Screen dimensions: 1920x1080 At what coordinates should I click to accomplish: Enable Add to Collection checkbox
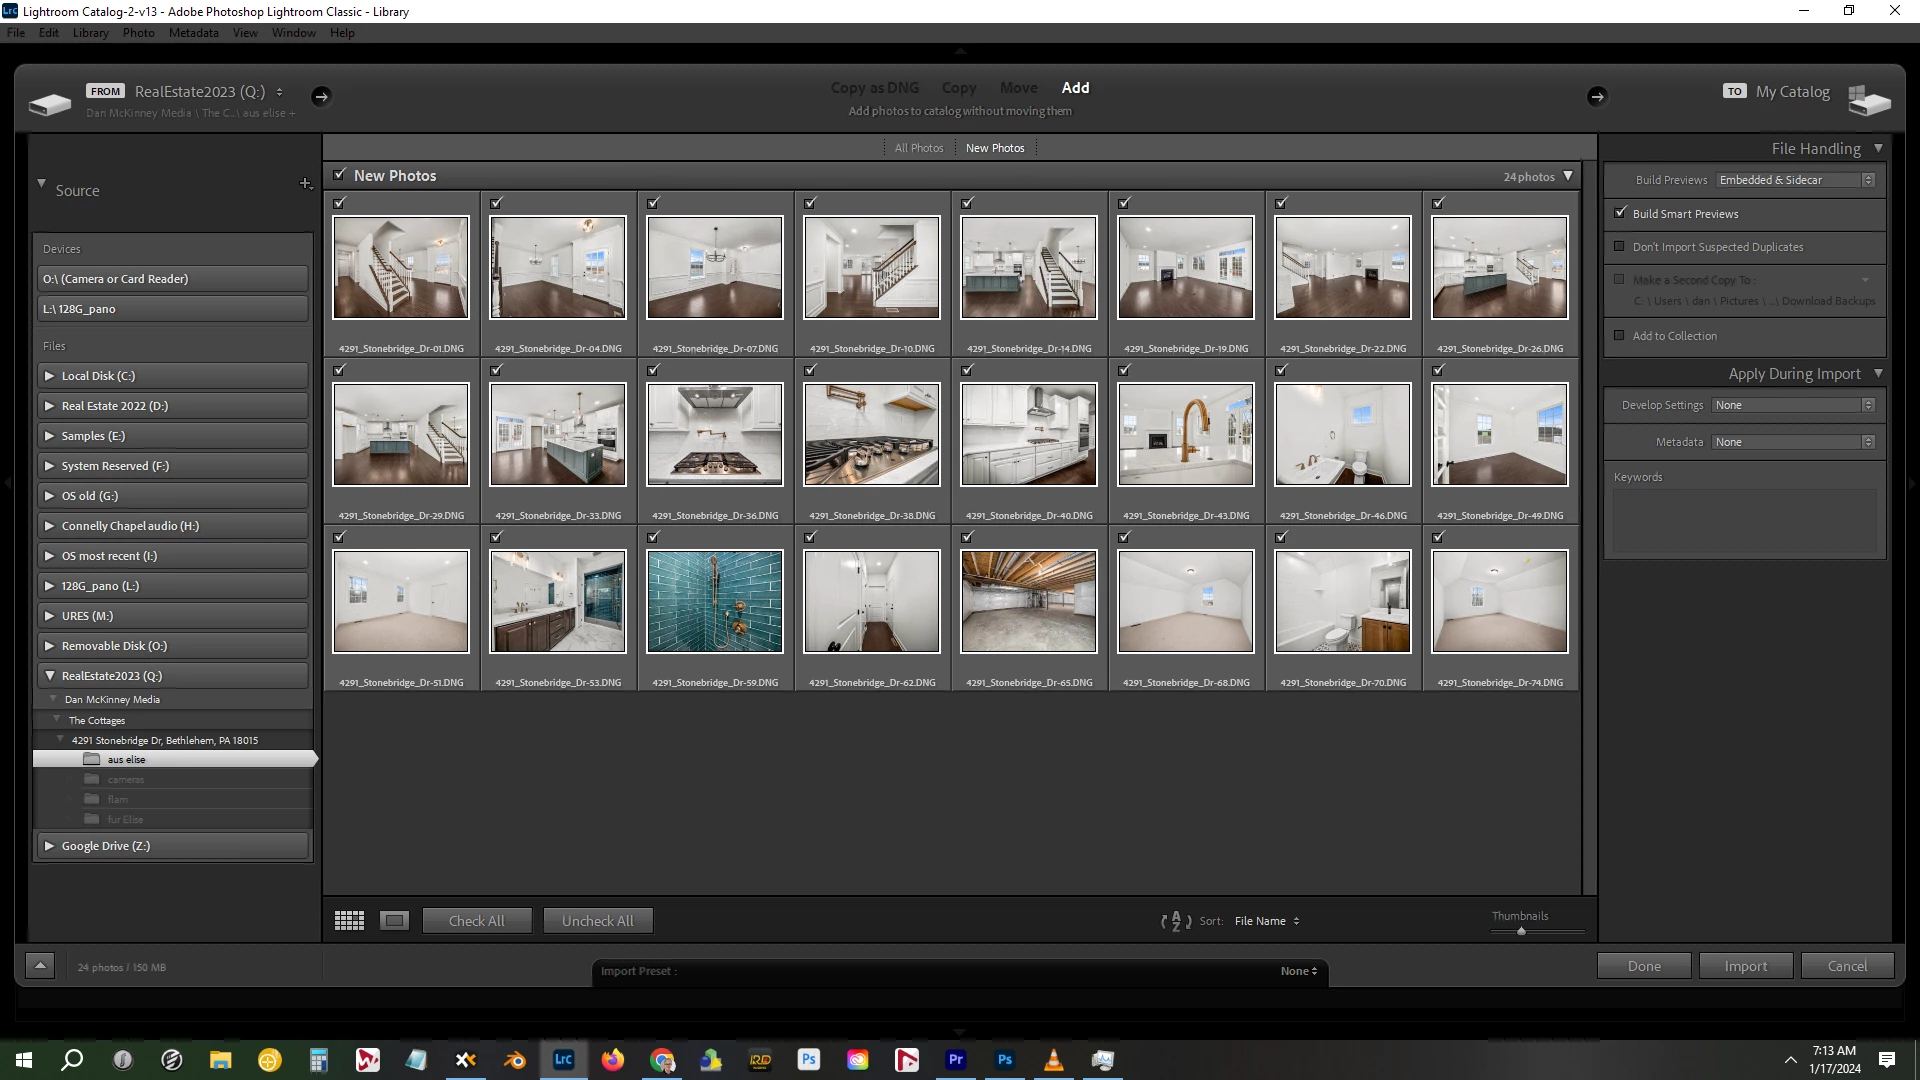point(1620,335)
